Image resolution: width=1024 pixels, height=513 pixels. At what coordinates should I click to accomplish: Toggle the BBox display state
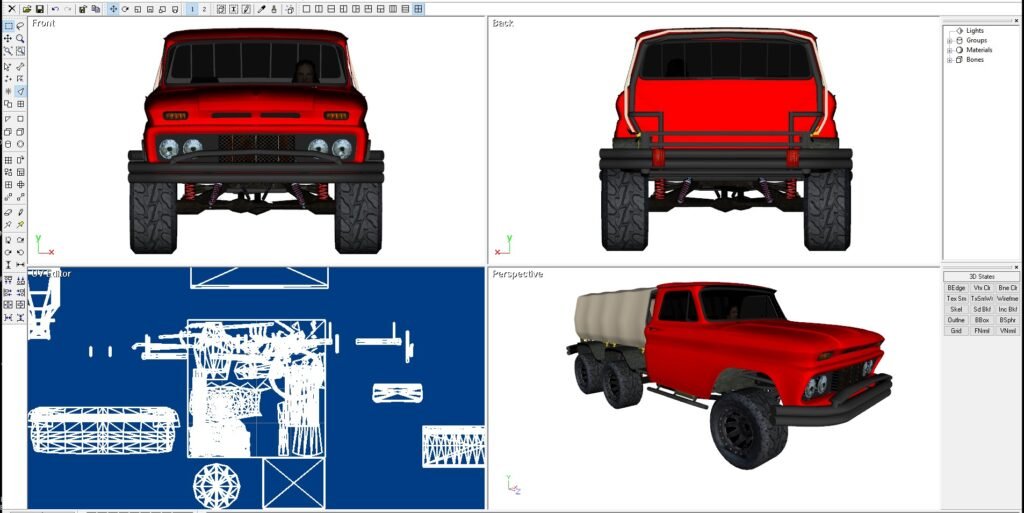point(982,319)
